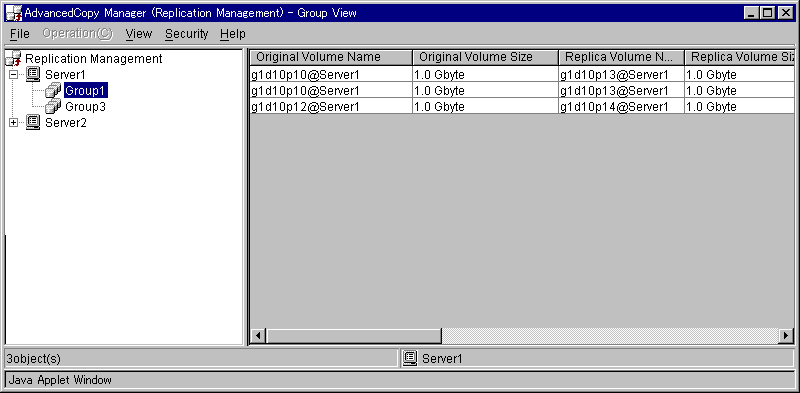The height and width of the screenshot is (393, 800).
Task: Click the Java Applet Window label
Action: pyautogui.click(x=60, y=380)
